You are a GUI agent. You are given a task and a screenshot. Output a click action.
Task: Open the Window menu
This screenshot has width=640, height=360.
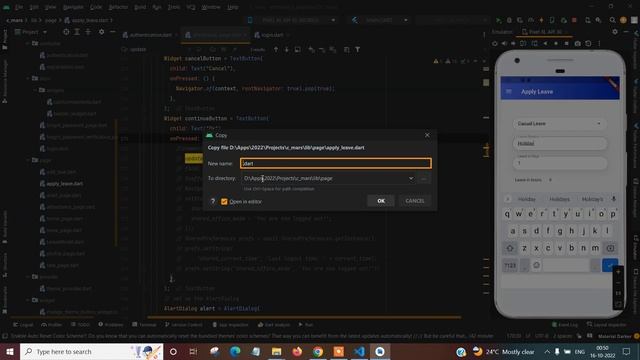click(x=211, y=7)
